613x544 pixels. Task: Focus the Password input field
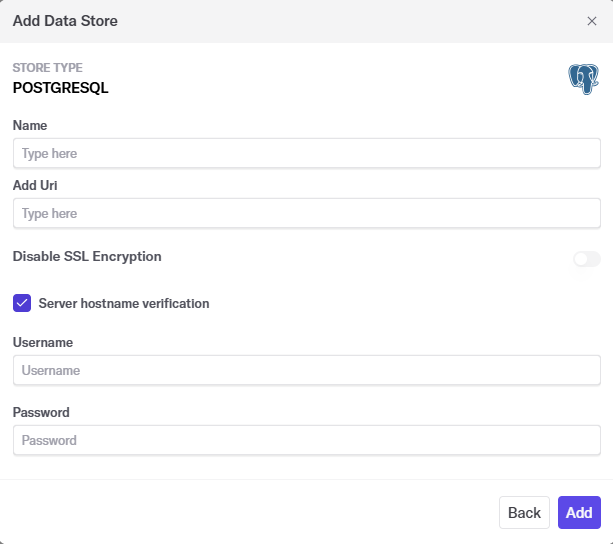[306, 440]
